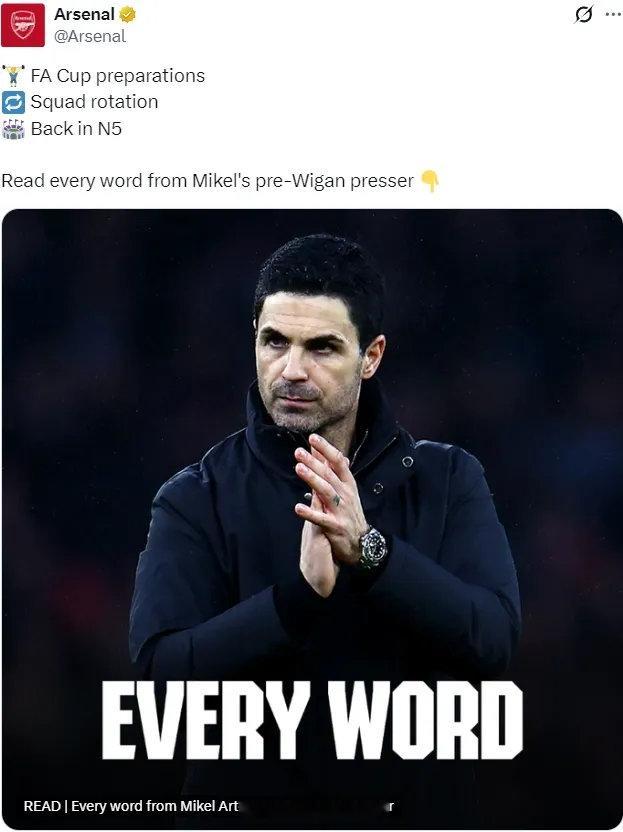Open the Grok slashed-circle icon
The height and width of the screenshot is (832, 623).
click(583, 15)
